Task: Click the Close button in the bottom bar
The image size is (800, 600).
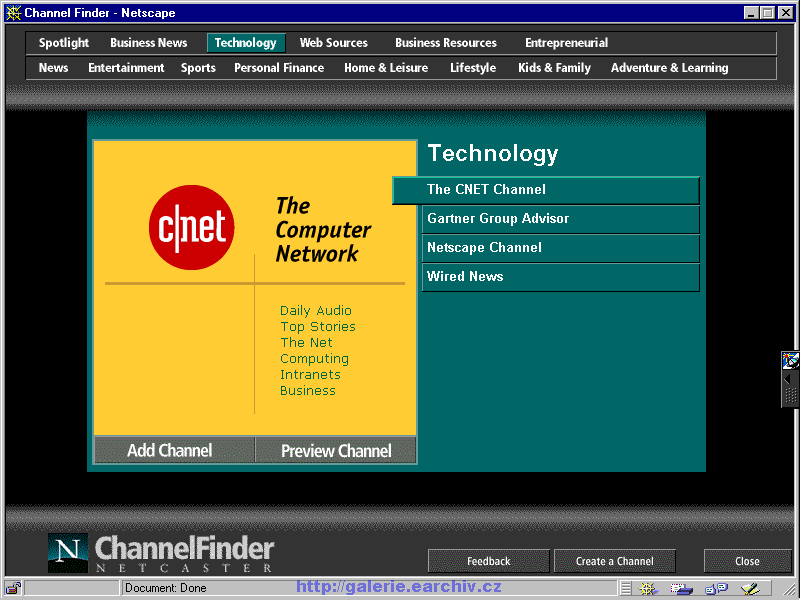Action: click(x=747, y=561)
